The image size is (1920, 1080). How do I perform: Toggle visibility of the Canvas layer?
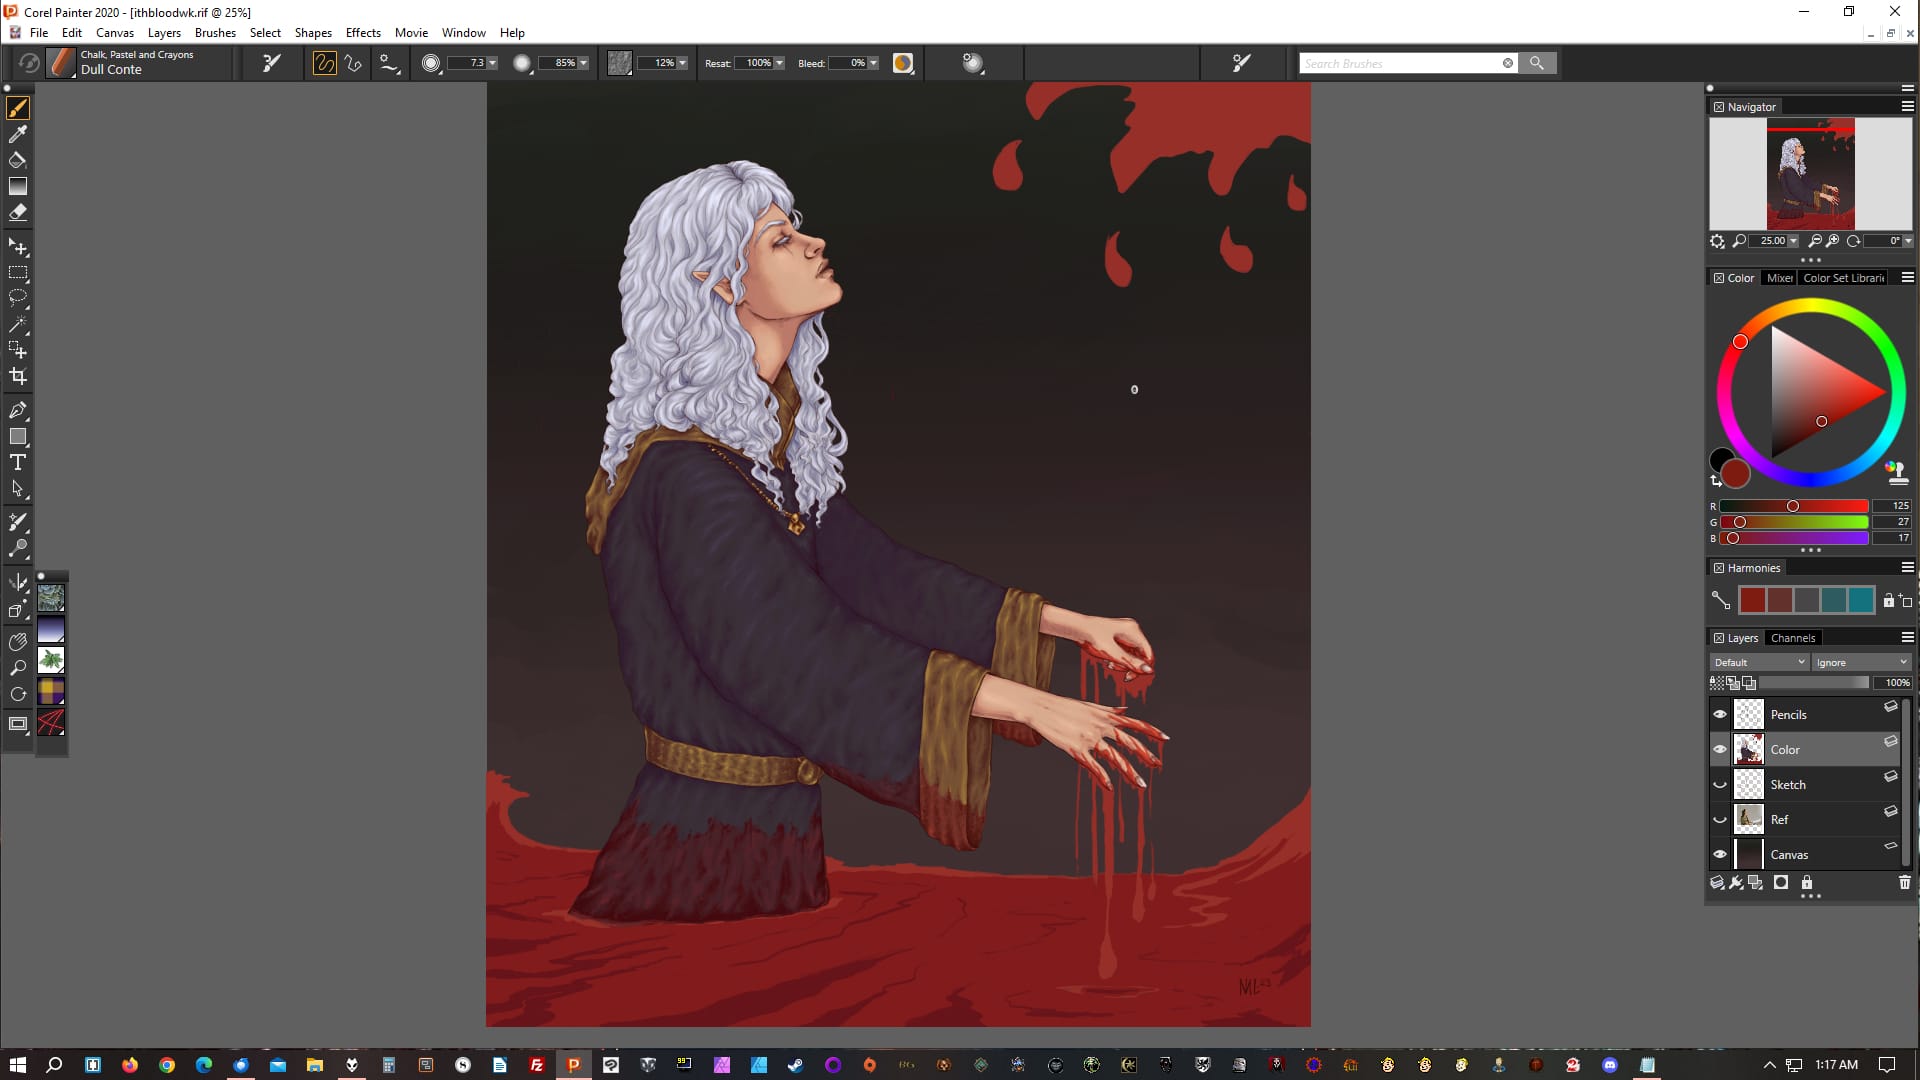pyautogui.click(x=1720, y=854)
